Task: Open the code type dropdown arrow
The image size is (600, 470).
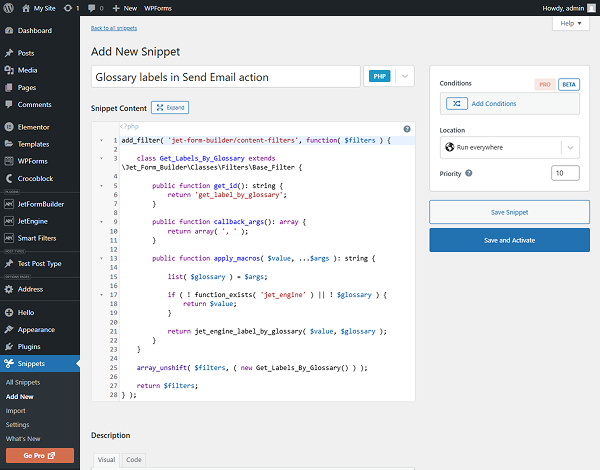Action: tap(405, 76)
